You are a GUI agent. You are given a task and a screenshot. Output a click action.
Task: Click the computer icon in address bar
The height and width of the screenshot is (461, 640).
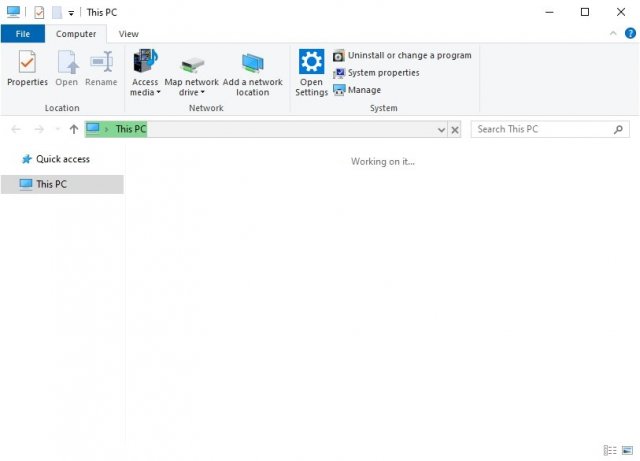[93, 129]
